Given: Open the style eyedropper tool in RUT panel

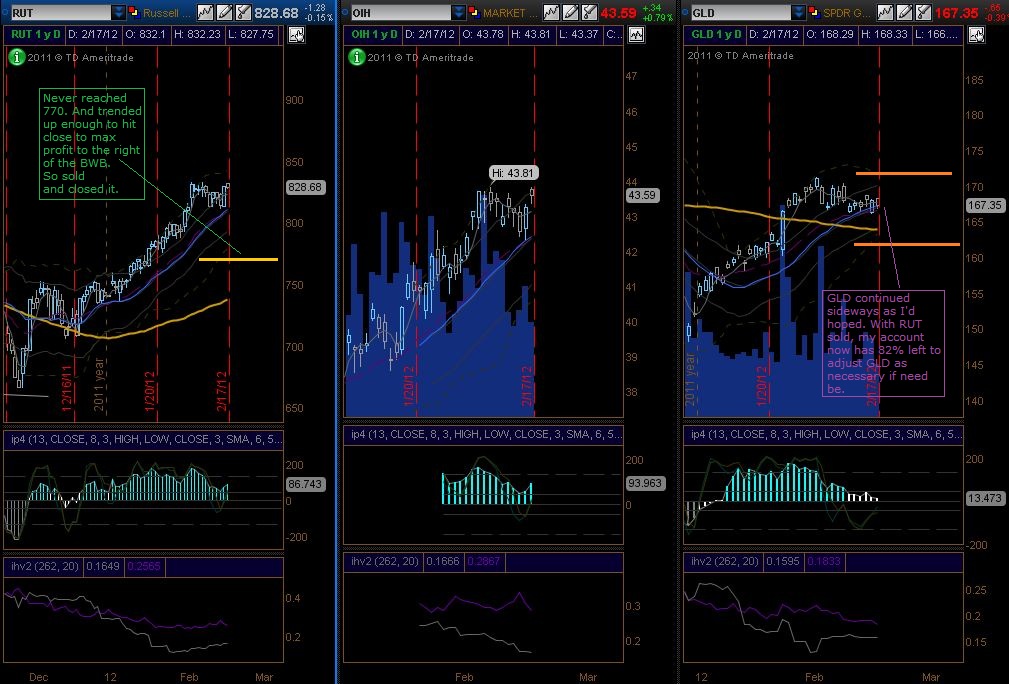Looking at the screenshot, I should point(243,12).
